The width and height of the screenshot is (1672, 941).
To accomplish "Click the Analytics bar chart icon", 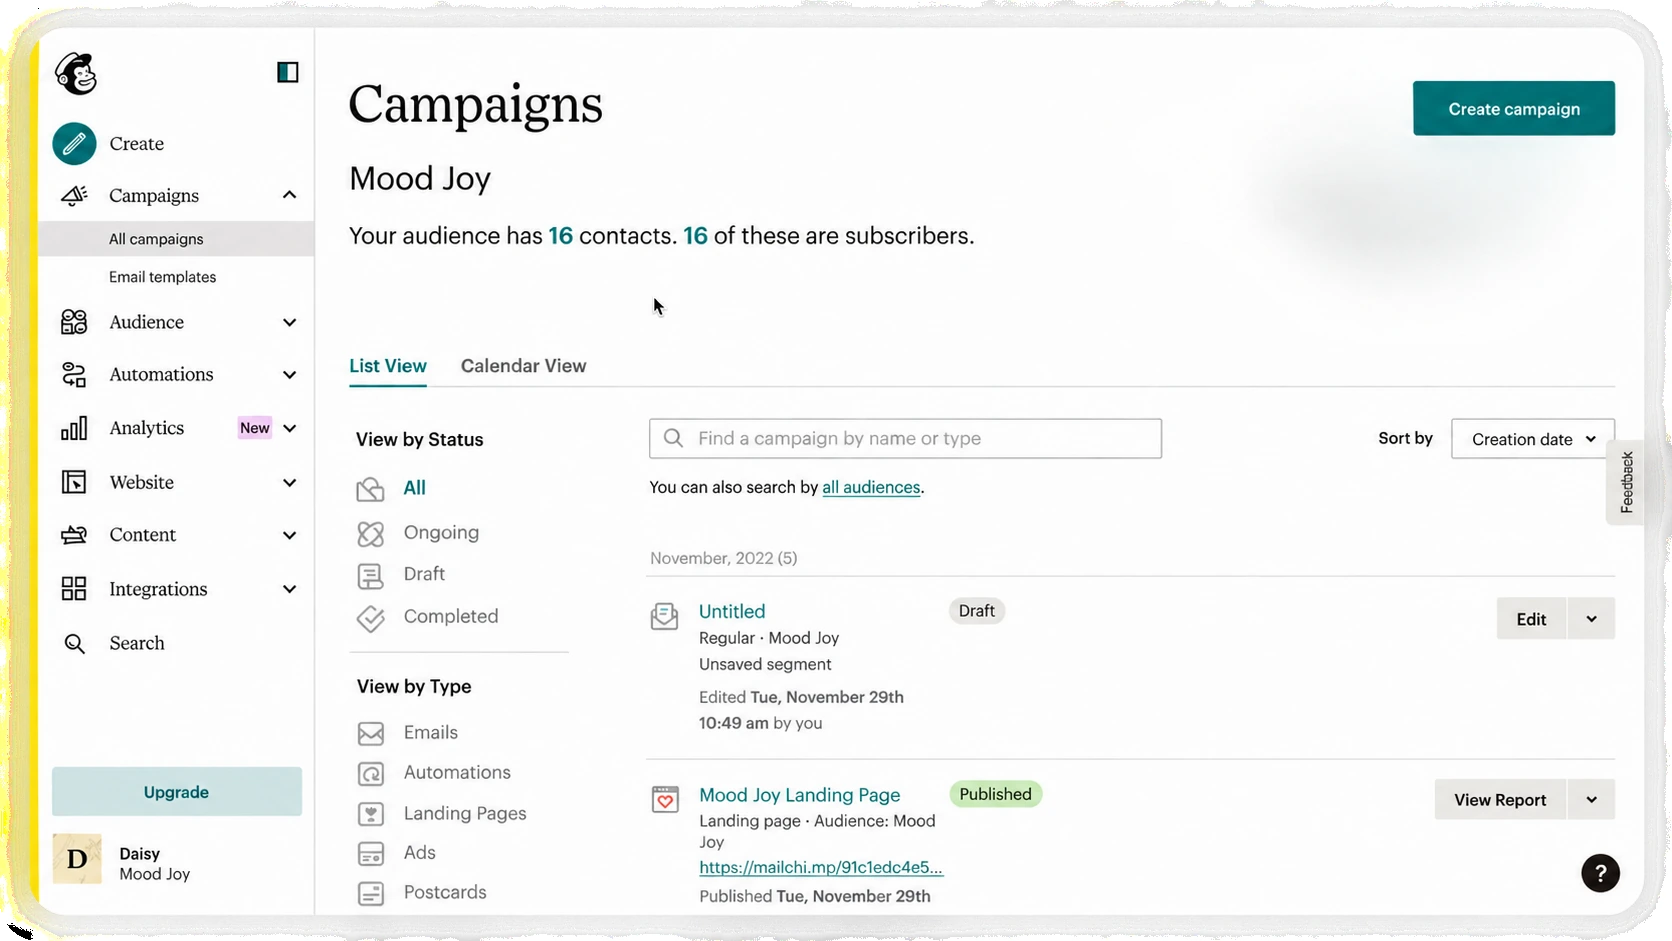I will click(74, 428).
